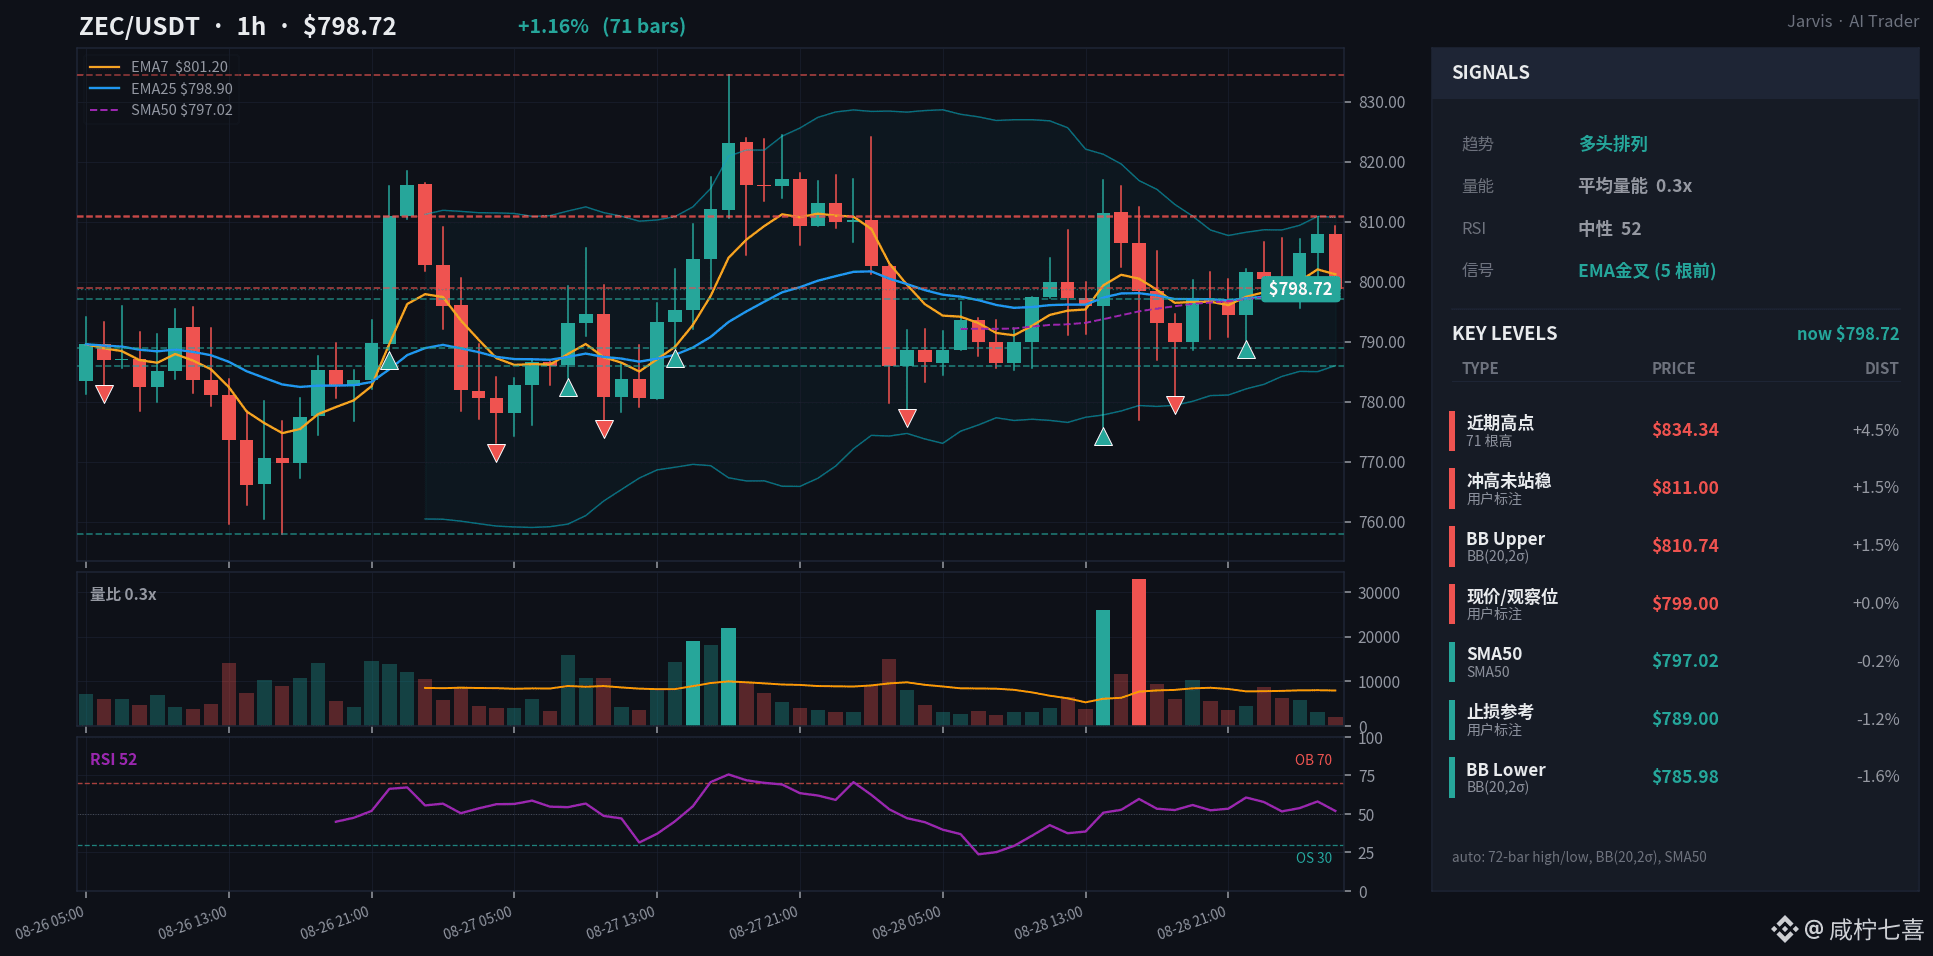Select the lowest red down-triangle on the price chart
This screenshot has width=1933, height=956.
coord(496,453)
